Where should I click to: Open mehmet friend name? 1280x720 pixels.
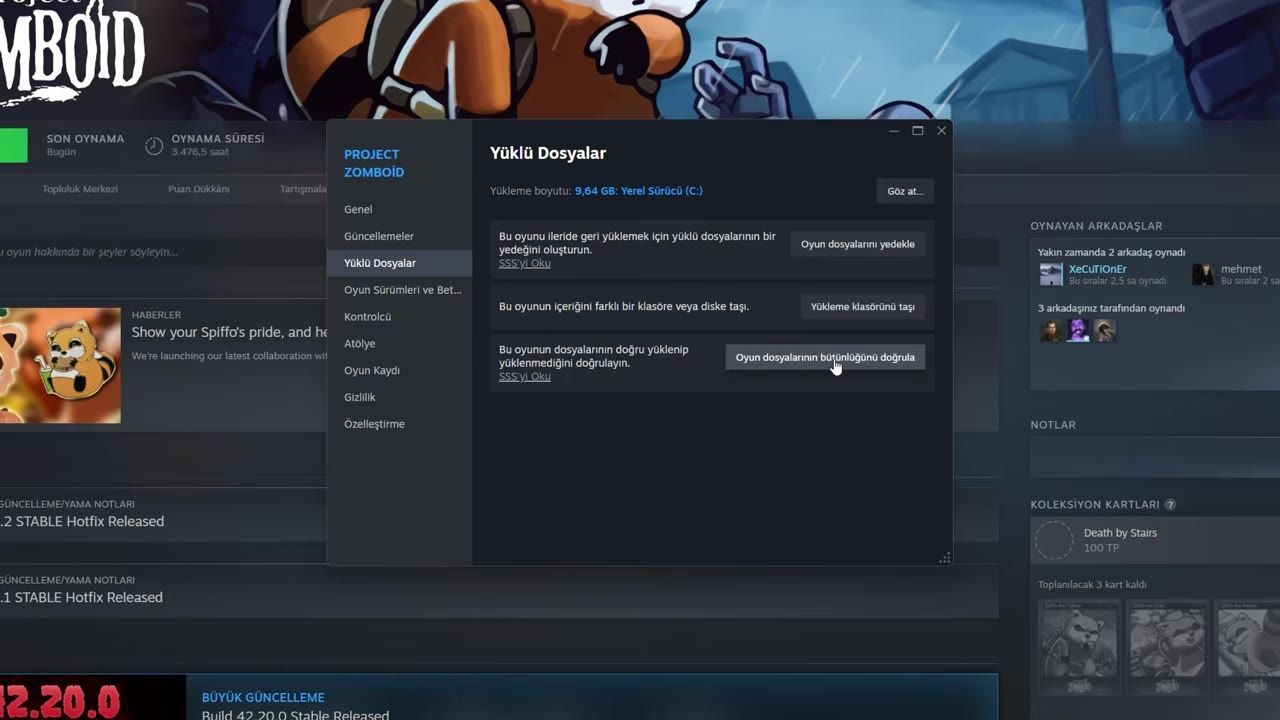(1241, 269)
